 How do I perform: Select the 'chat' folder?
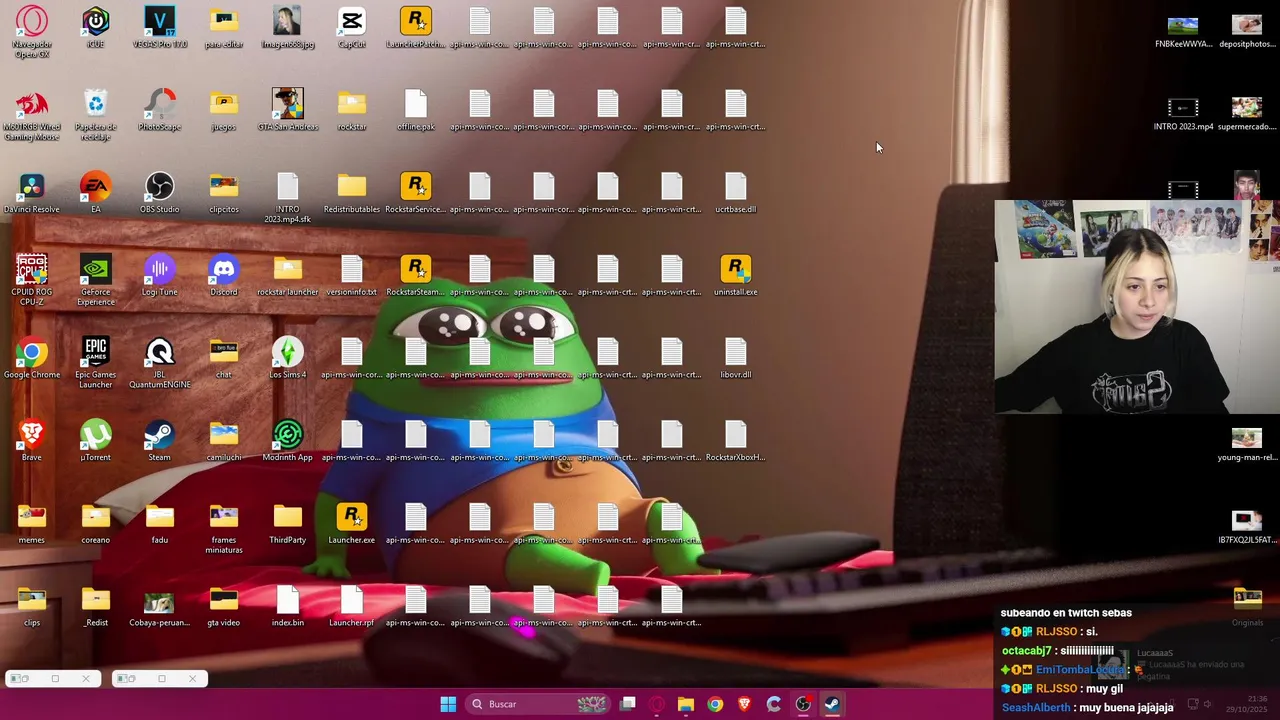pyautogui.click(x=224, y=358)
